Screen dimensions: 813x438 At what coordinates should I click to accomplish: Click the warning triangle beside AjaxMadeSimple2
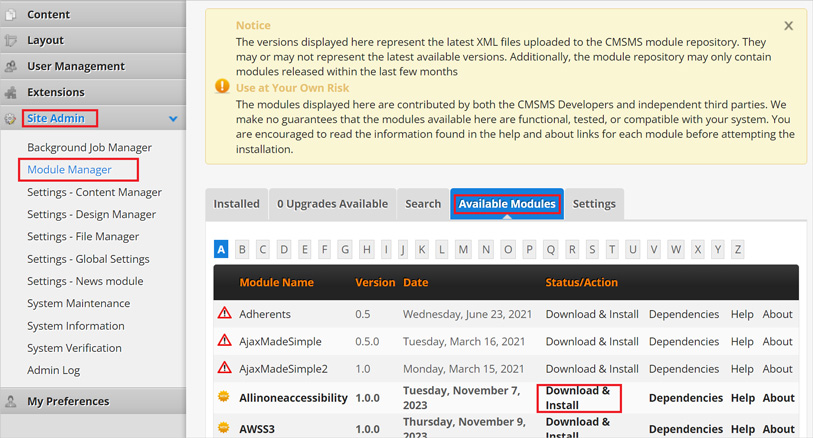coord(225,368)
